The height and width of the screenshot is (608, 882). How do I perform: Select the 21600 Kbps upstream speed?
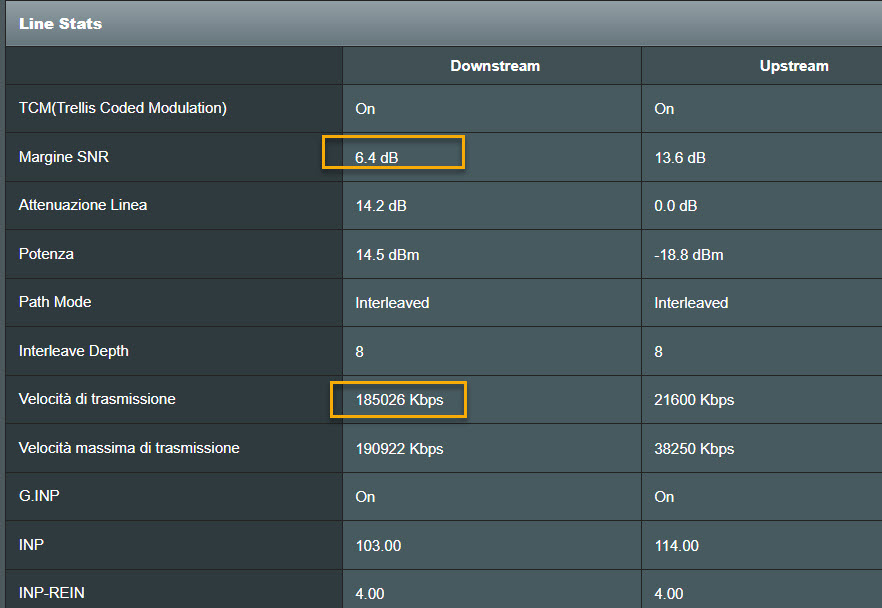[694, 400]
